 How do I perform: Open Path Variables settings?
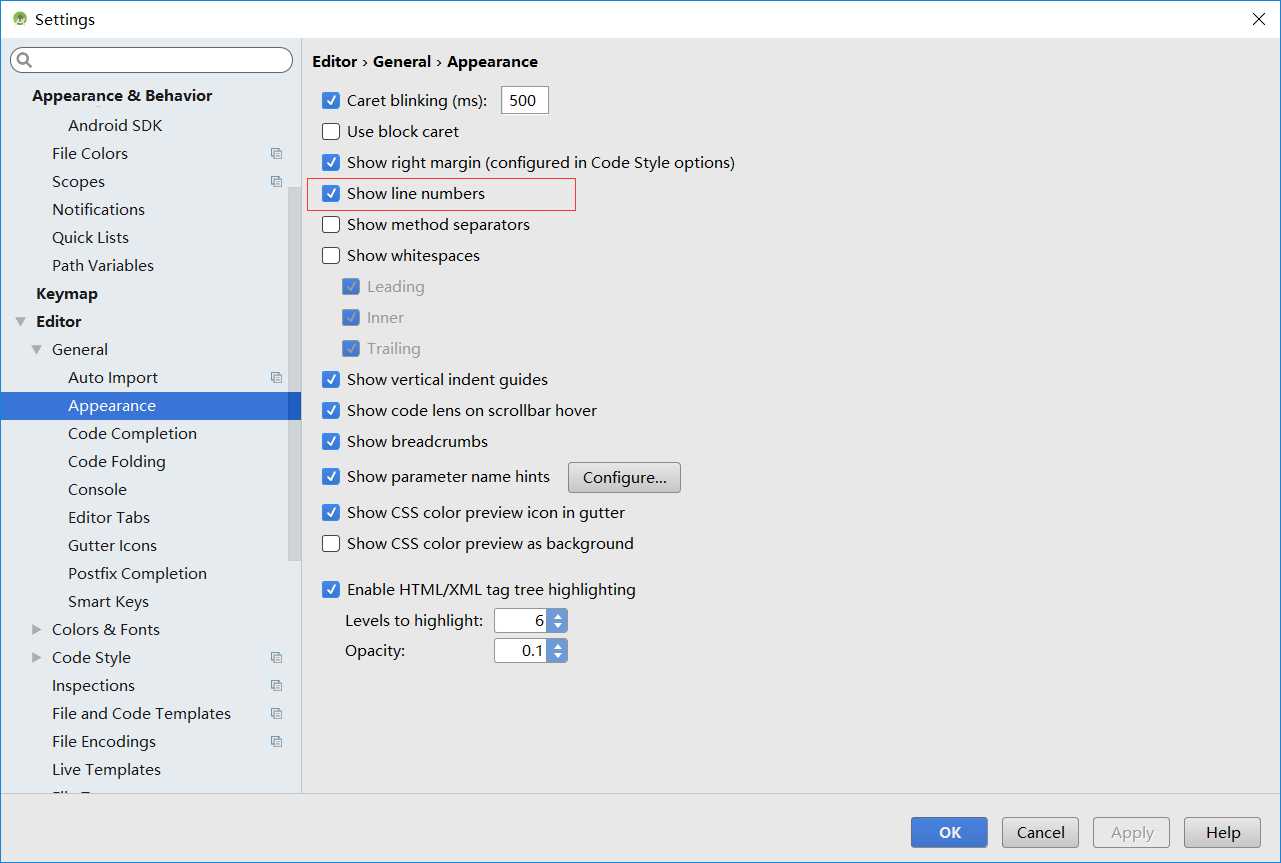tap(103, 266)
